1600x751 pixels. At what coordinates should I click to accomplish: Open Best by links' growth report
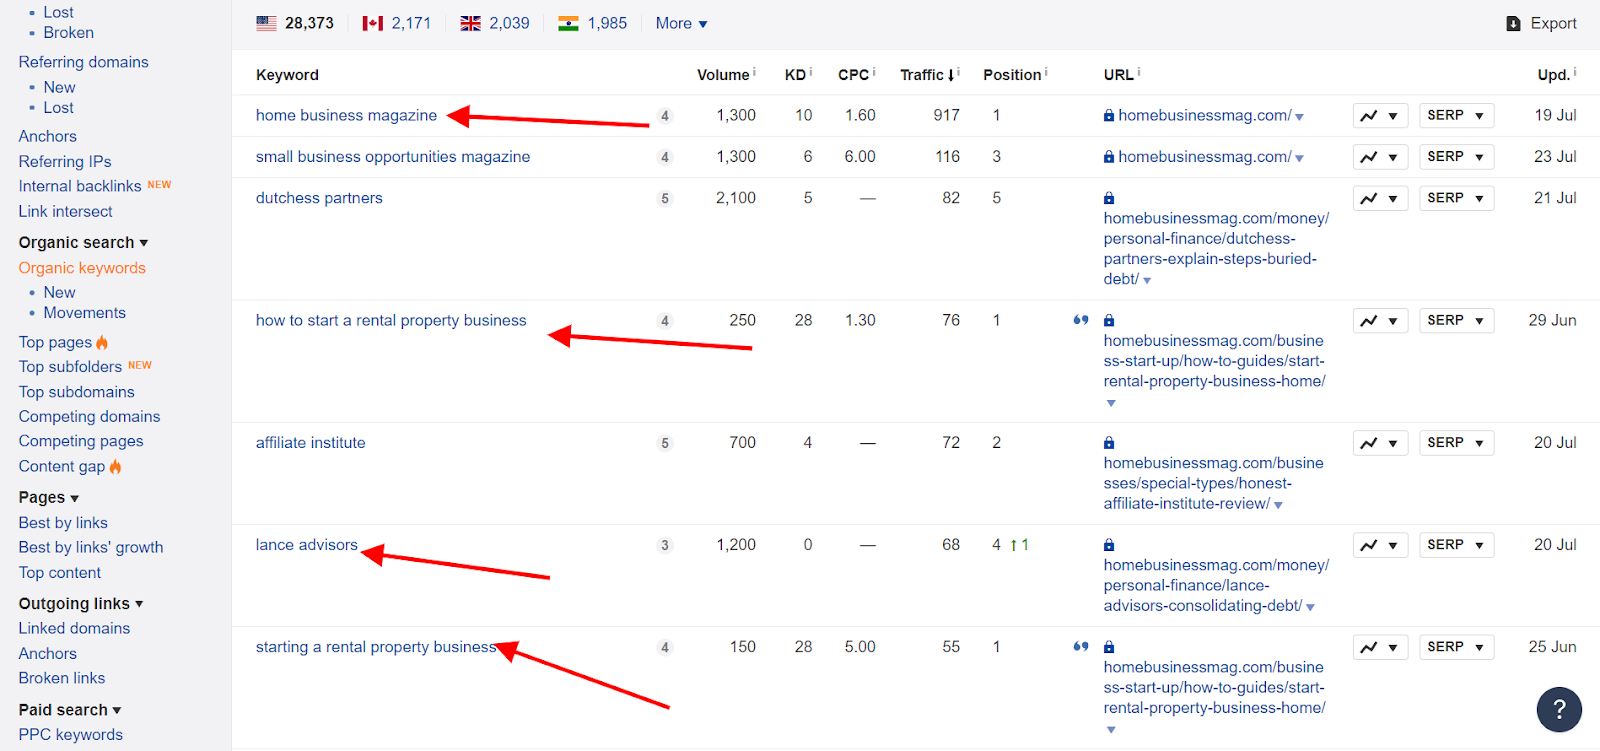91,547
